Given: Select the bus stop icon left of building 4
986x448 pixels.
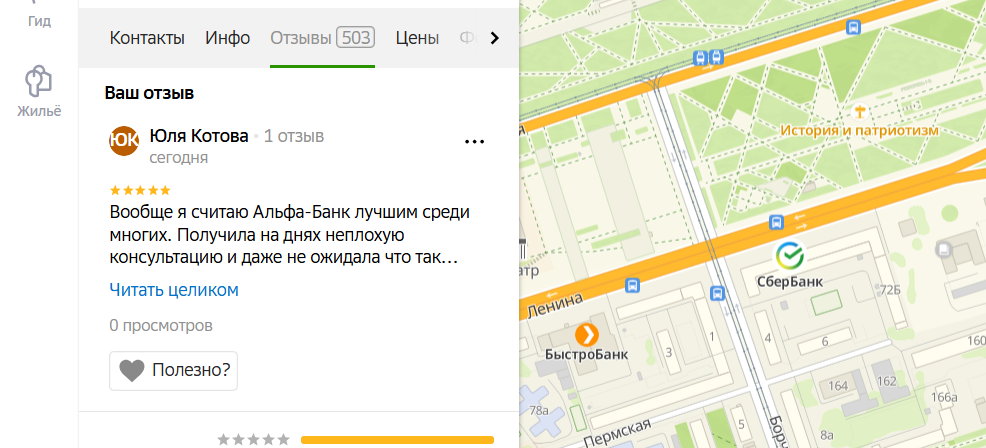Looking at the screenshot, I should click(717, 293).
